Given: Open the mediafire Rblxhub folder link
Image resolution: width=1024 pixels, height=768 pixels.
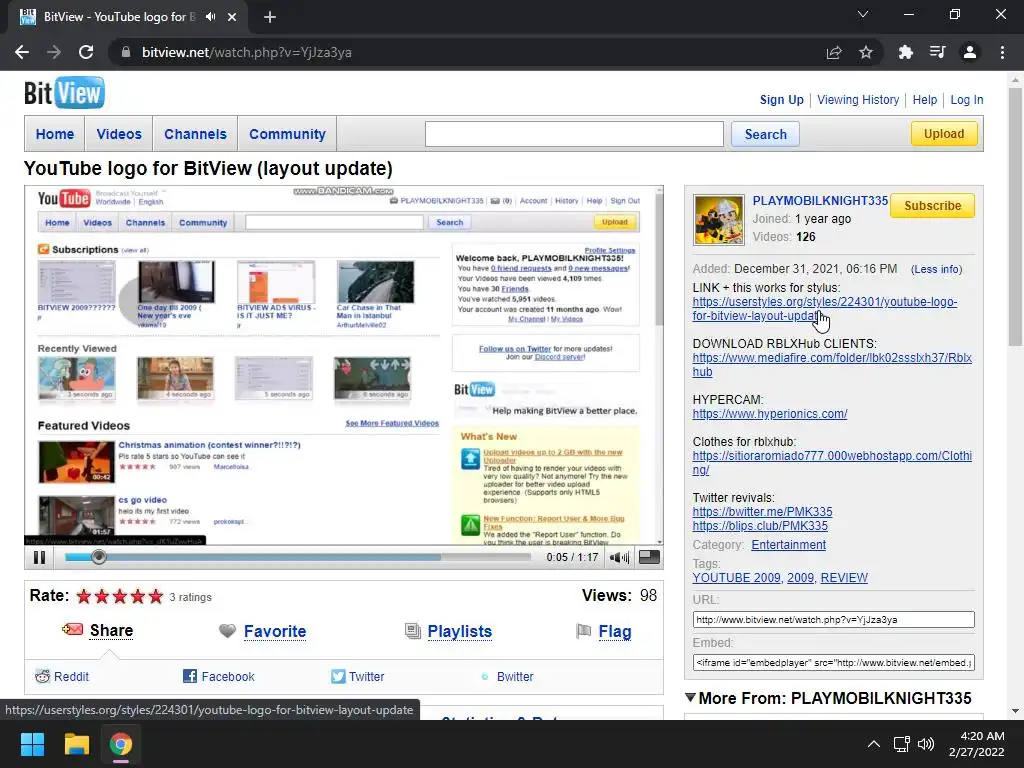Looking at the screenshot, I should [832, 364].
